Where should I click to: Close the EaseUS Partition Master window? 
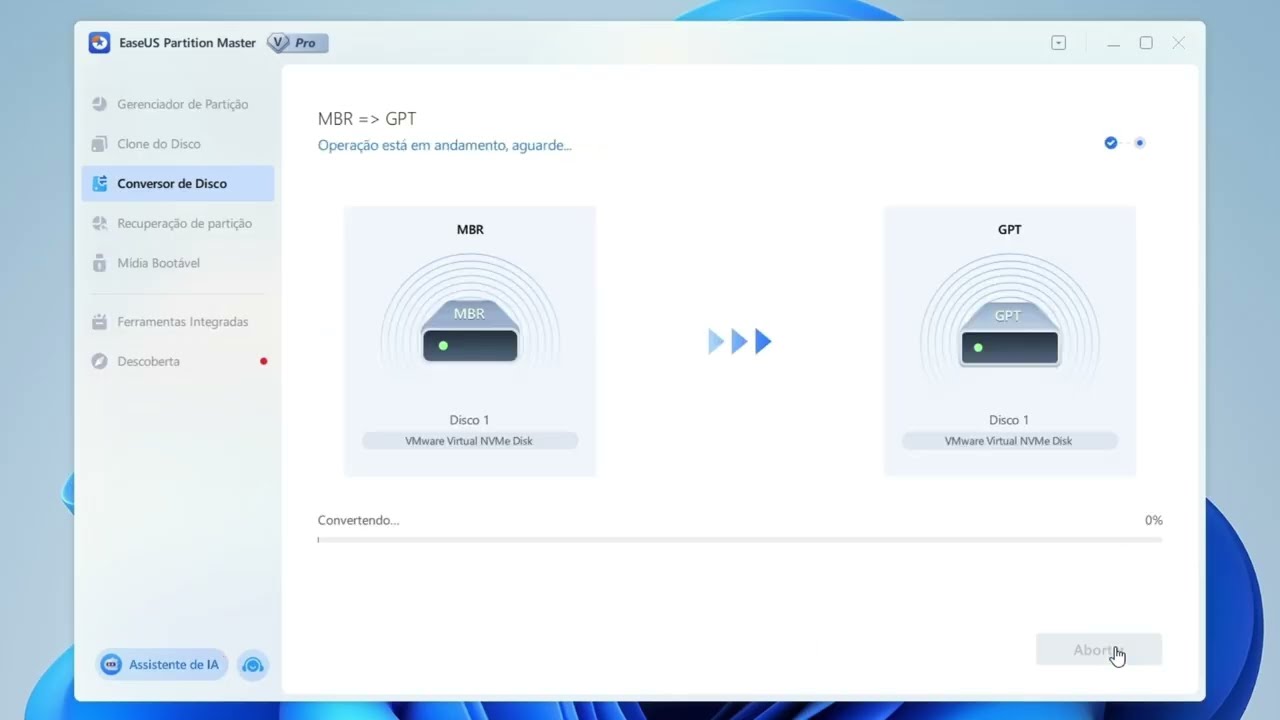(1179, 43)
